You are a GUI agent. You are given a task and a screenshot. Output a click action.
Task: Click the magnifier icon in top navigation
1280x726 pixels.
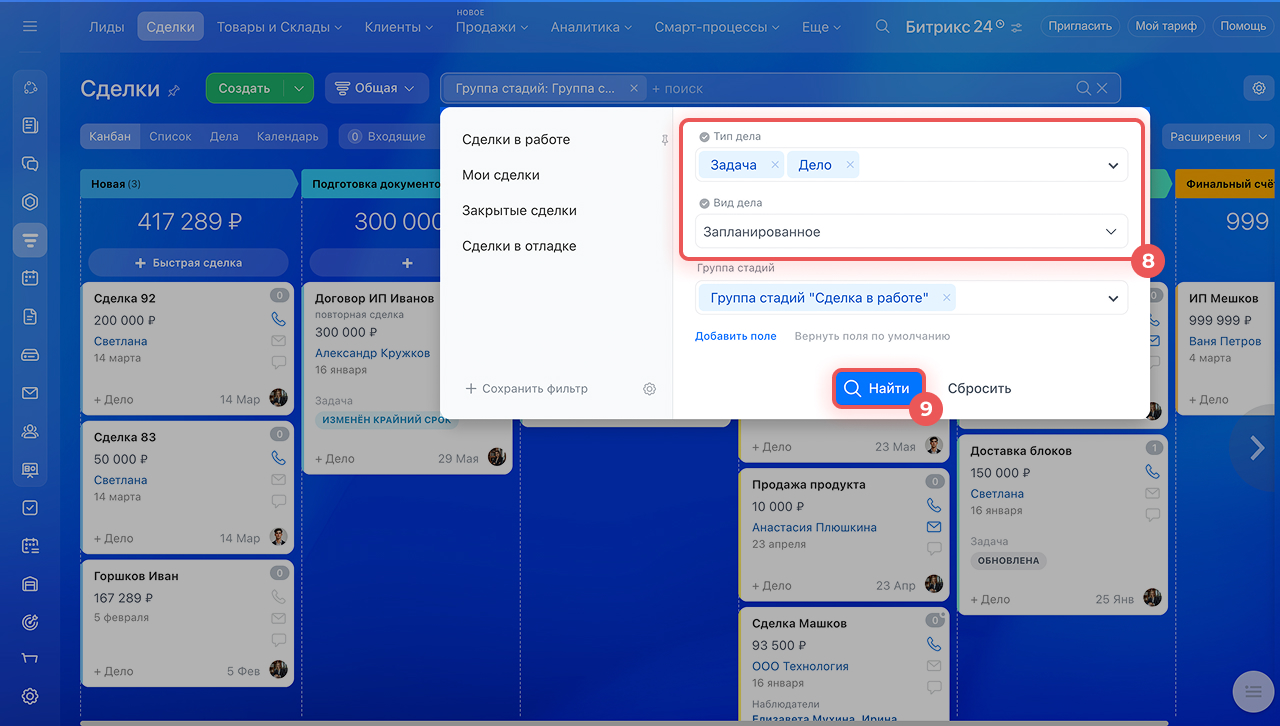point(882,27)
